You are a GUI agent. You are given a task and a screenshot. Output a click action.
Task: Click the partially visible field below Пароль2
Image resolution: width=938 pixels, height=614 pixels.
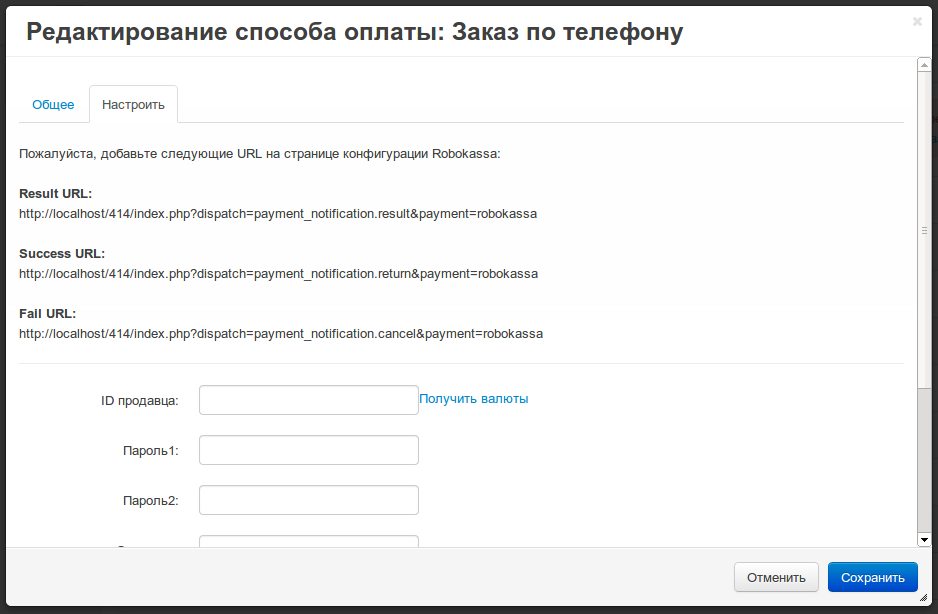[x=308, y=541]
